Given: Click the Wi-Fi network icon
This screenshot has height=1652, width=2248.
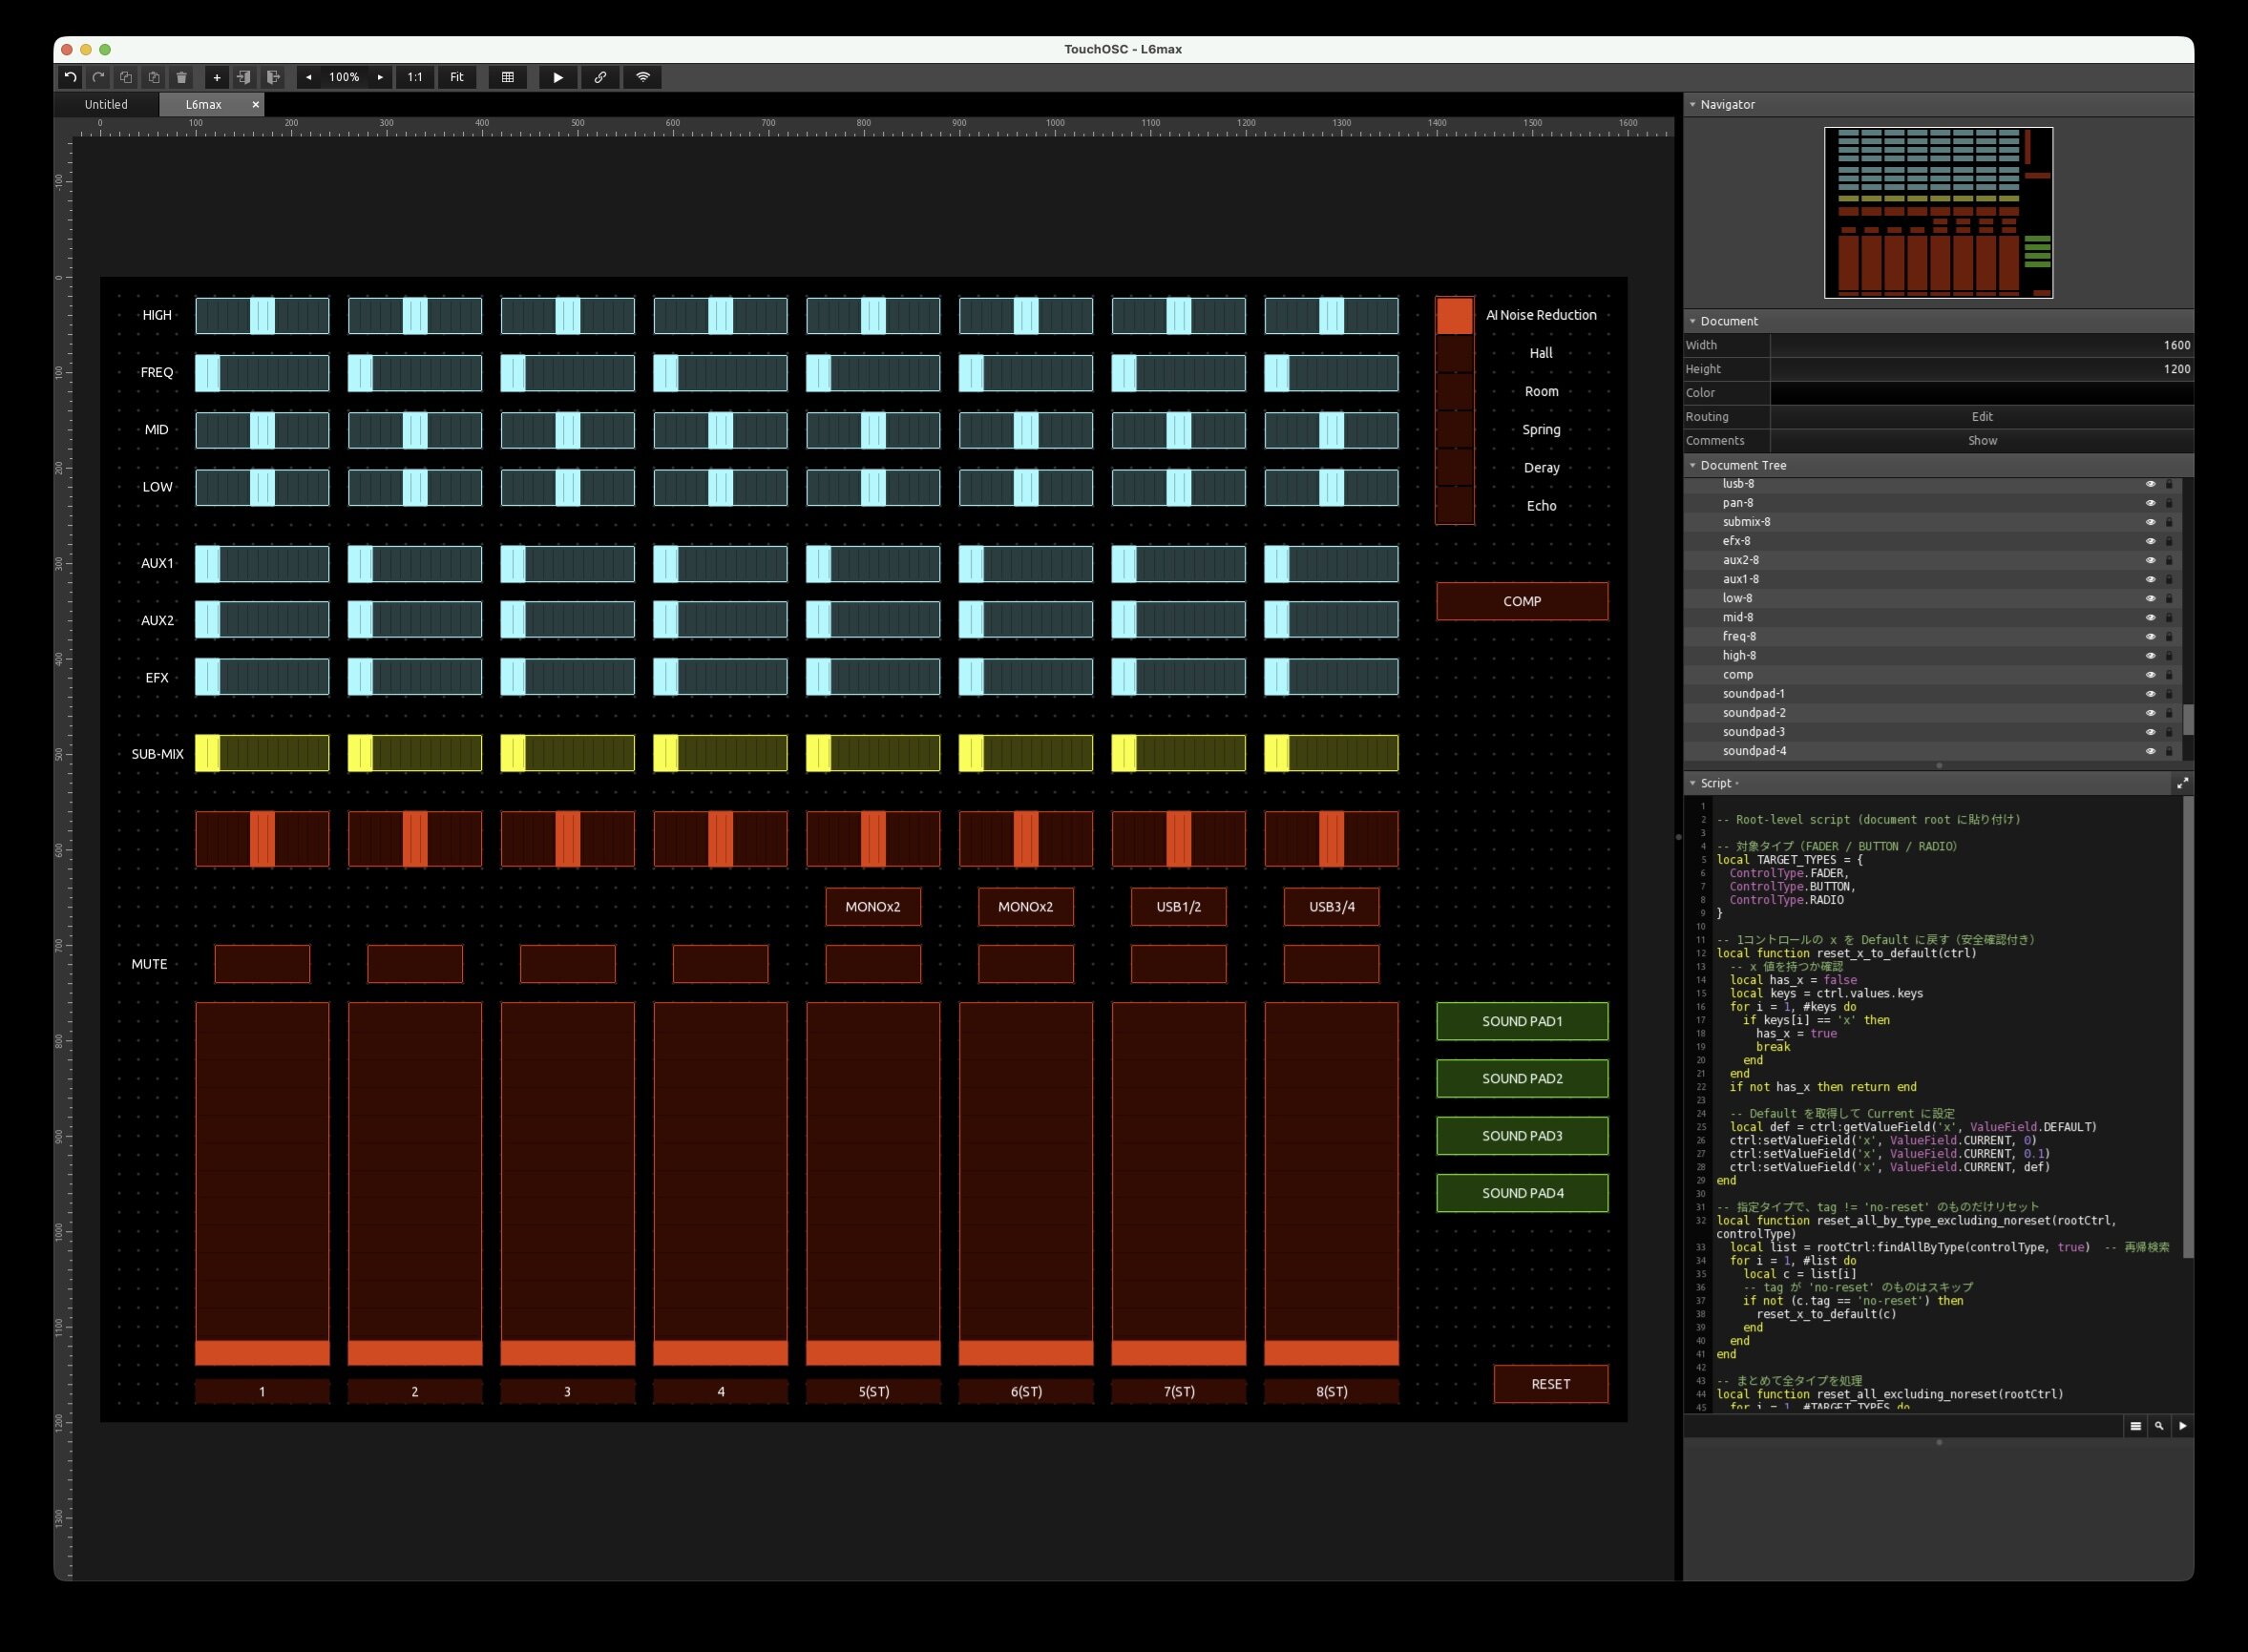Looking at the screenshot, I should tap(643, 77).
